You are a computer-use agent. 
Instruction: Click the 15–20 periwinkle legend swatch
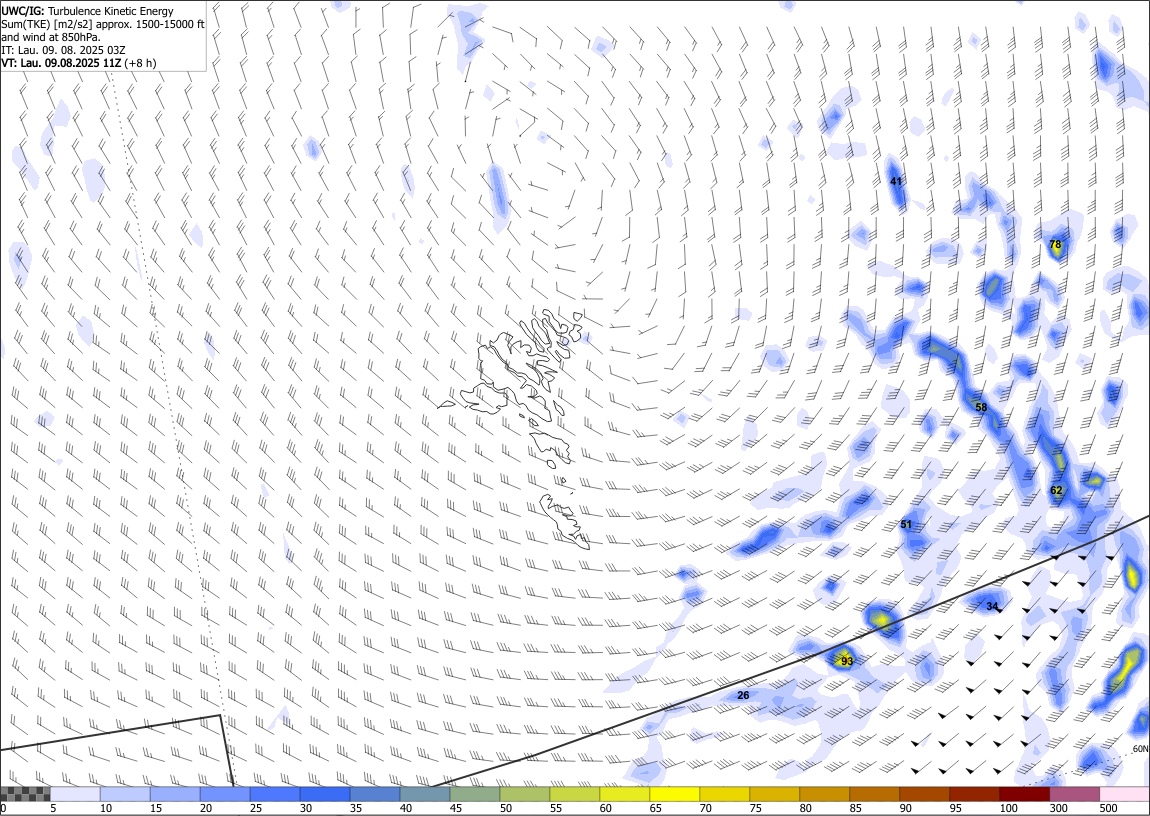[175, 794]
